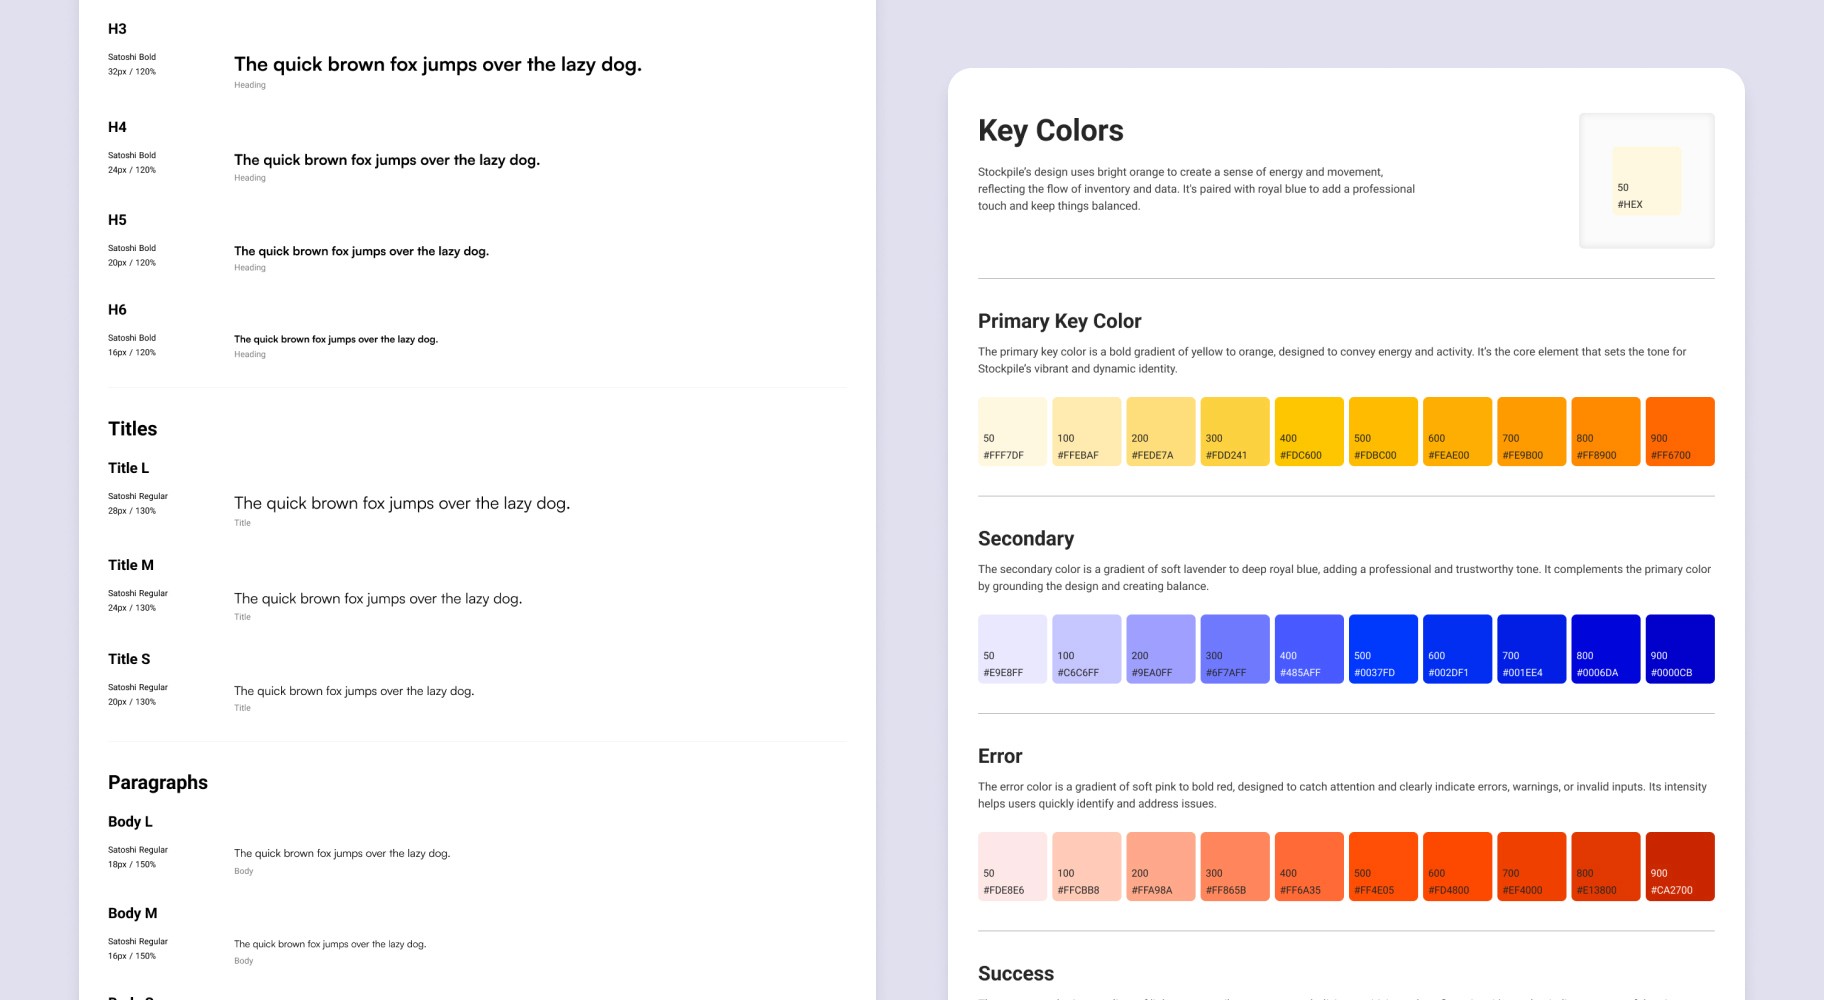Select the secondary 100 swatch #C6C6FF
Viewport: 1824px width, 1000px height.
coord(1086,649)
